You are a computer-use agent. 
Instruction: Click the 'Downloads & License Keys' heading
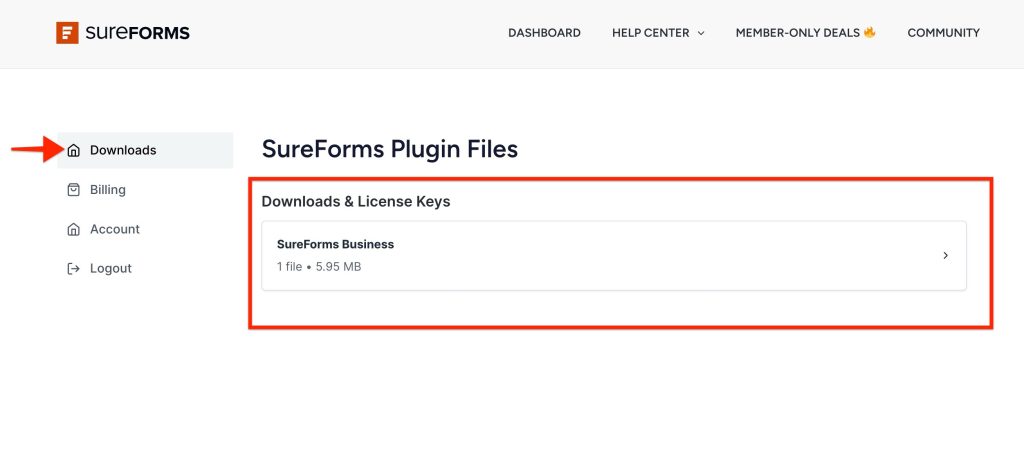356,201
